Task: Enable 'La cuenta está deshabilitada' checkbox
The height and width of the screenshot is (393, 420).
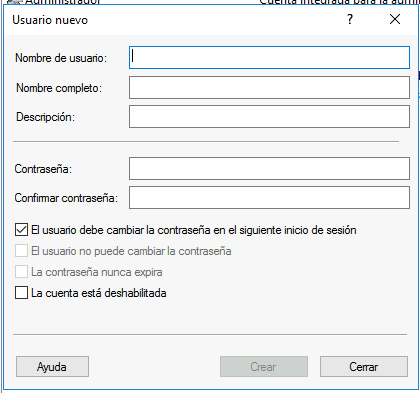Action: click(x=21, y=293)
